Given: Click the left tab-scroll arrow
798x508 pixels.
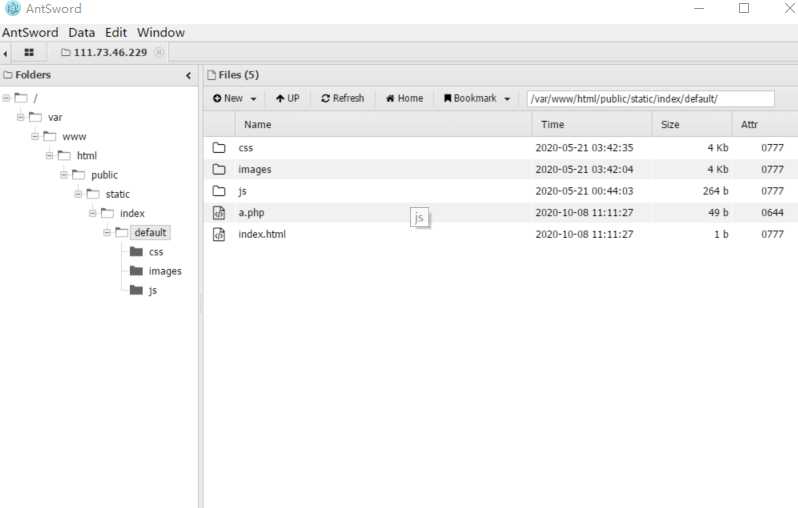Looking at the screenshot, I should 5,53.
